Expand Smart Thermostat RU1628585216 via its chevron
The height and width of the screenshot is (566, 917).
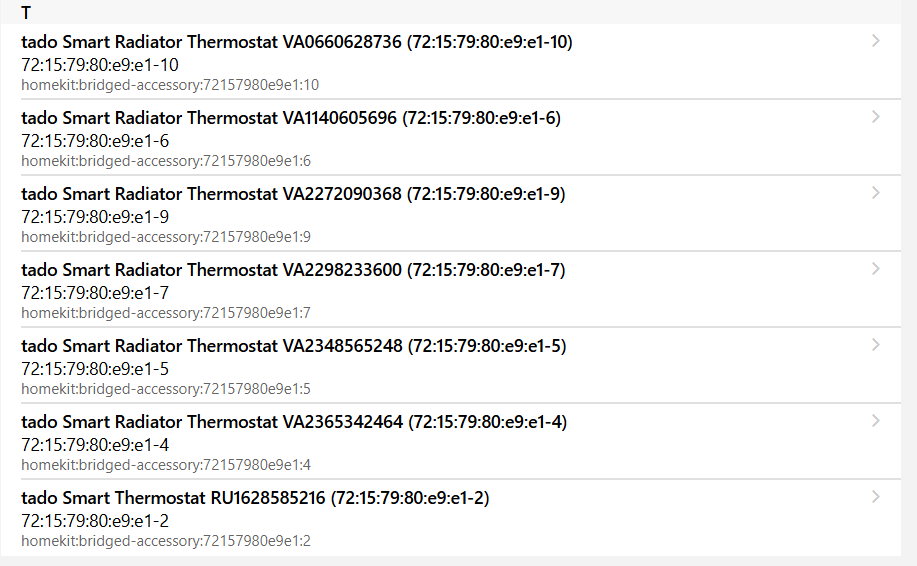tap(876, 497)
